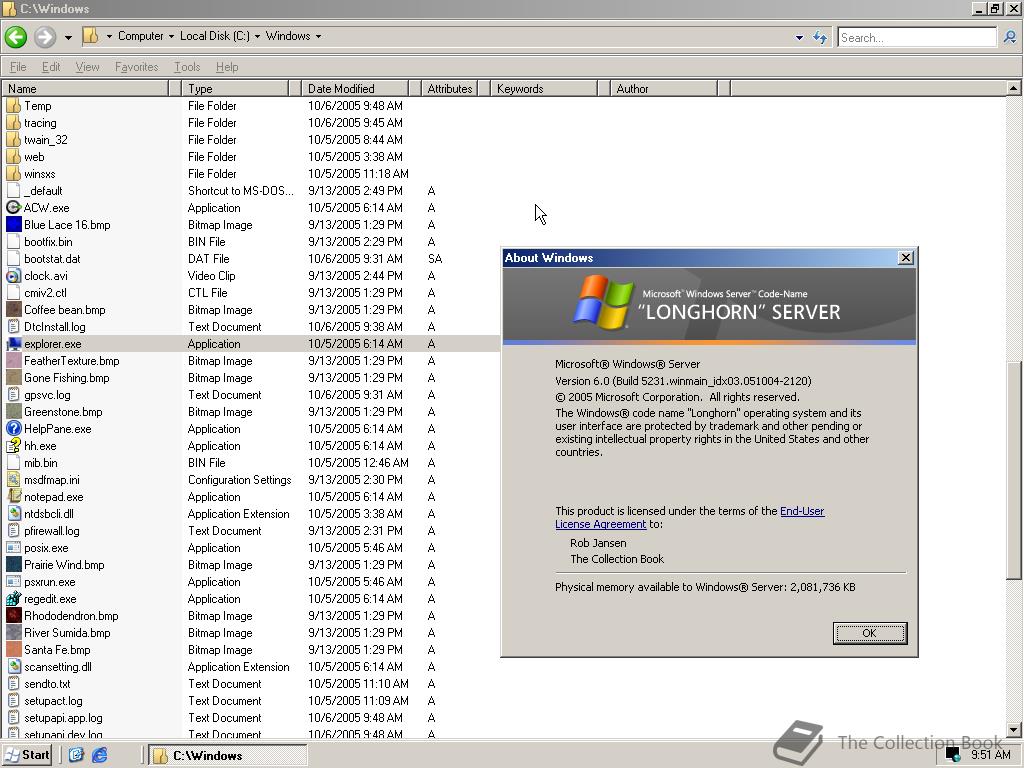Select the clock.avi video icon

coord(14,275)
